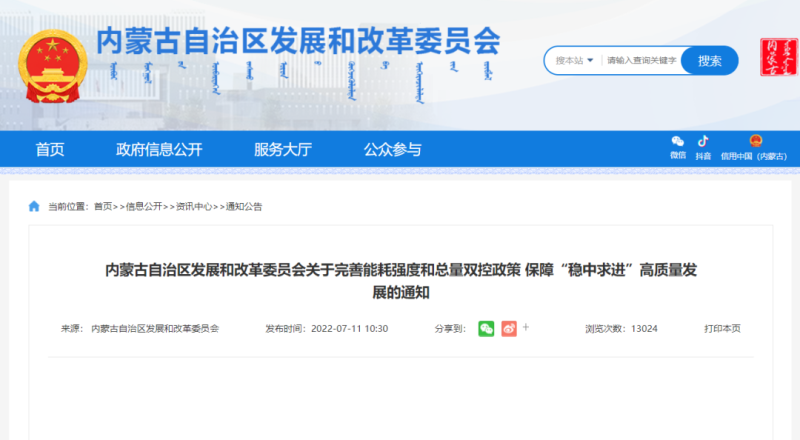Open the 服务大厅 navigation menu
Image resolution: width=800 pixels, height=440 pixels.
[x=283, y=150]
